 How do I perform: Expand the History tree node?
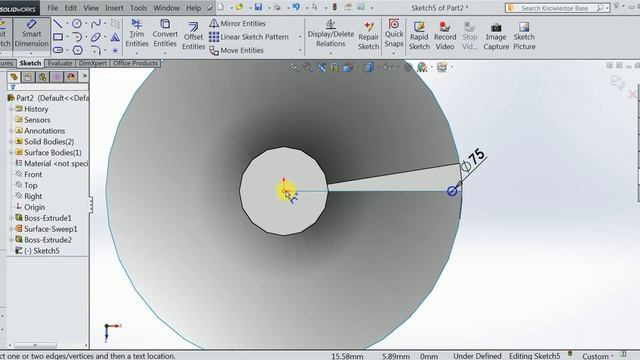(x=11, y=109)
